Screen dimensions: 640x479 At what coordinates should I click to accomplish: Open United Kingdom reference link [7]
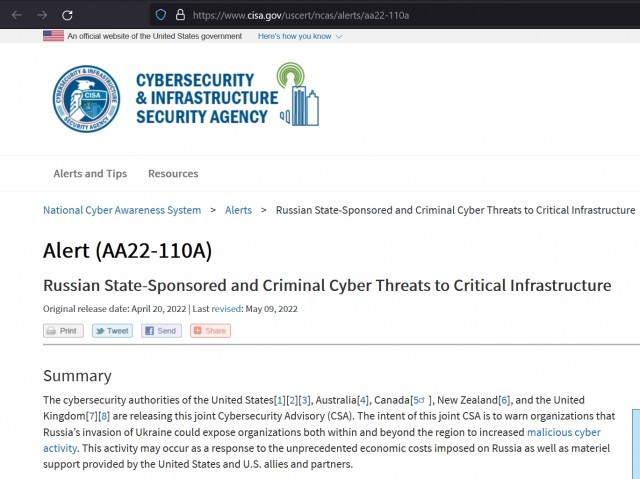click(92, 416)
